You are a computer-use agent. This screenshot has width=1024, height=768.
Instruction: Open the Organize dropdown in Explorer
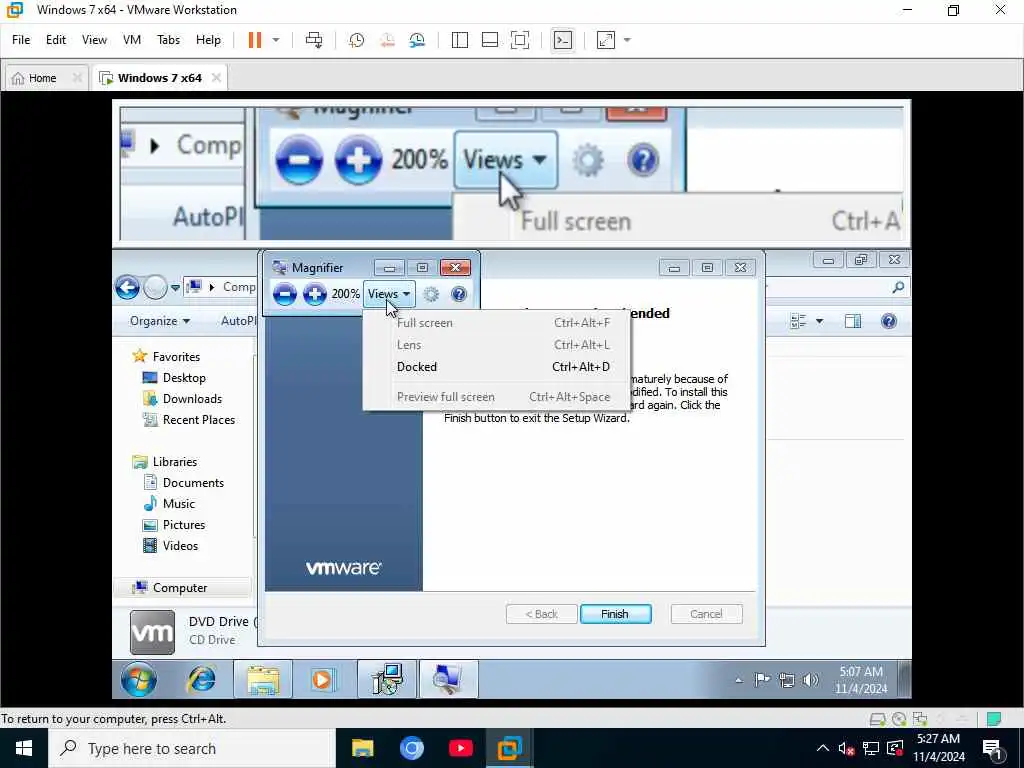pyautogui.click(x=160, y=321)
